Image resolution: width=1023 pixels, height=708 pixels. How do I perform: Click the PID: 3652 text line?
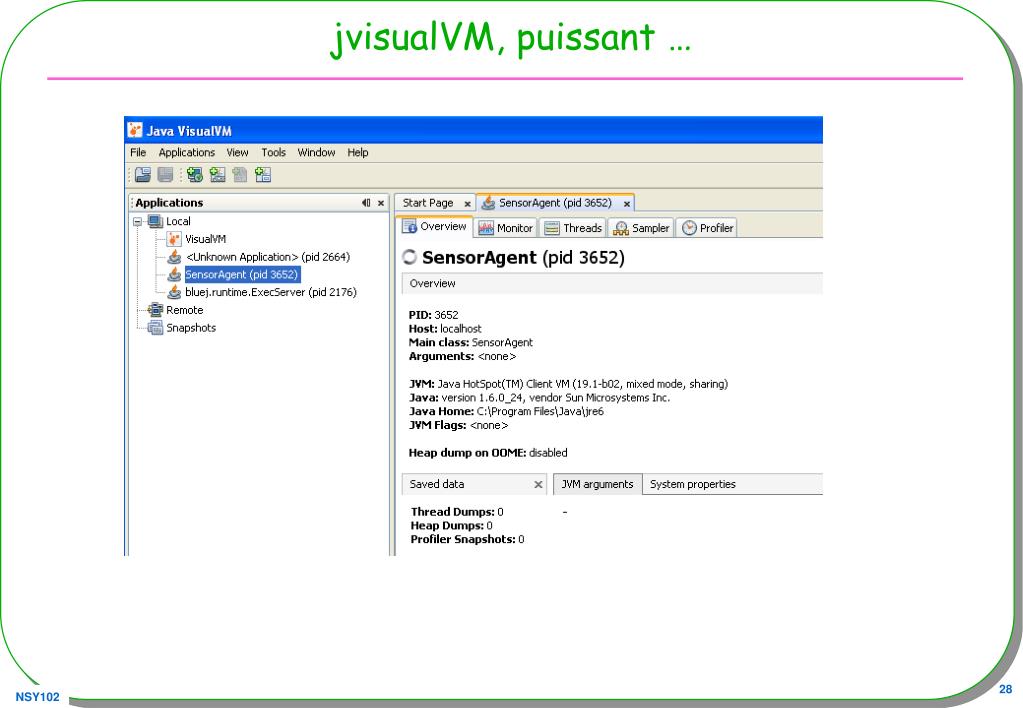tap(433, 315)
